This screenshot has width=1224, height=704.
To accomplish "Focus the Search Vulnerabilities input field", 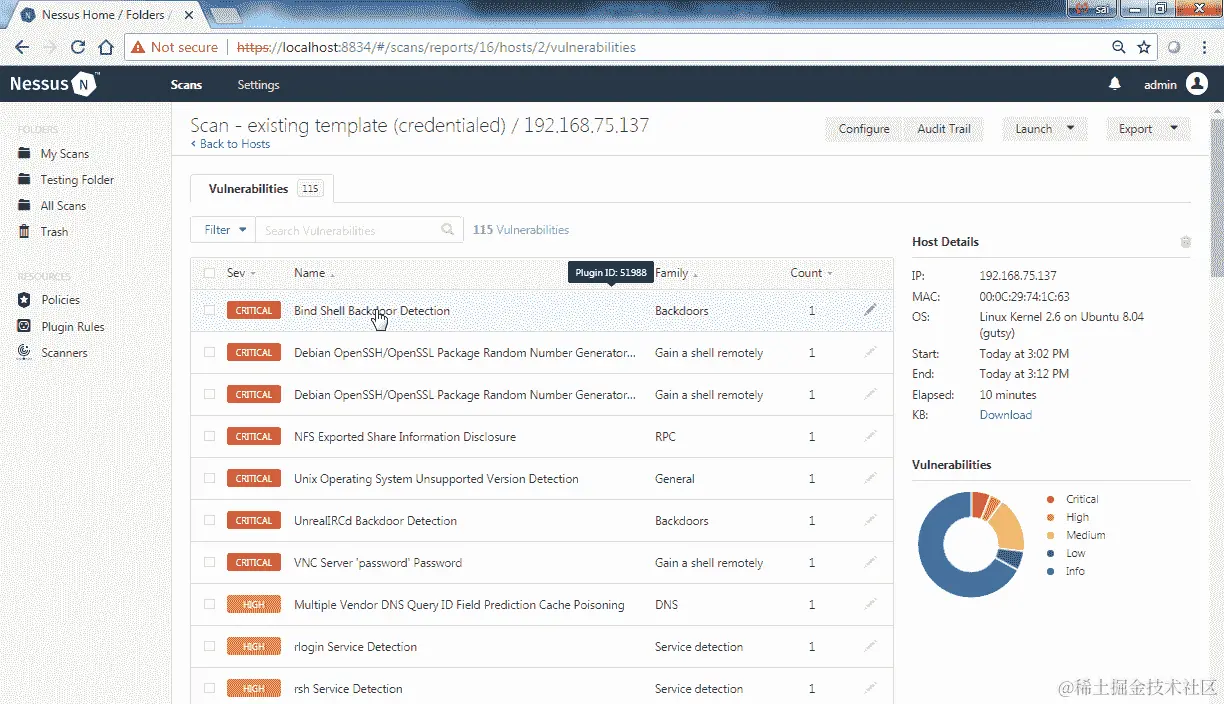I will tap(348, 230).
